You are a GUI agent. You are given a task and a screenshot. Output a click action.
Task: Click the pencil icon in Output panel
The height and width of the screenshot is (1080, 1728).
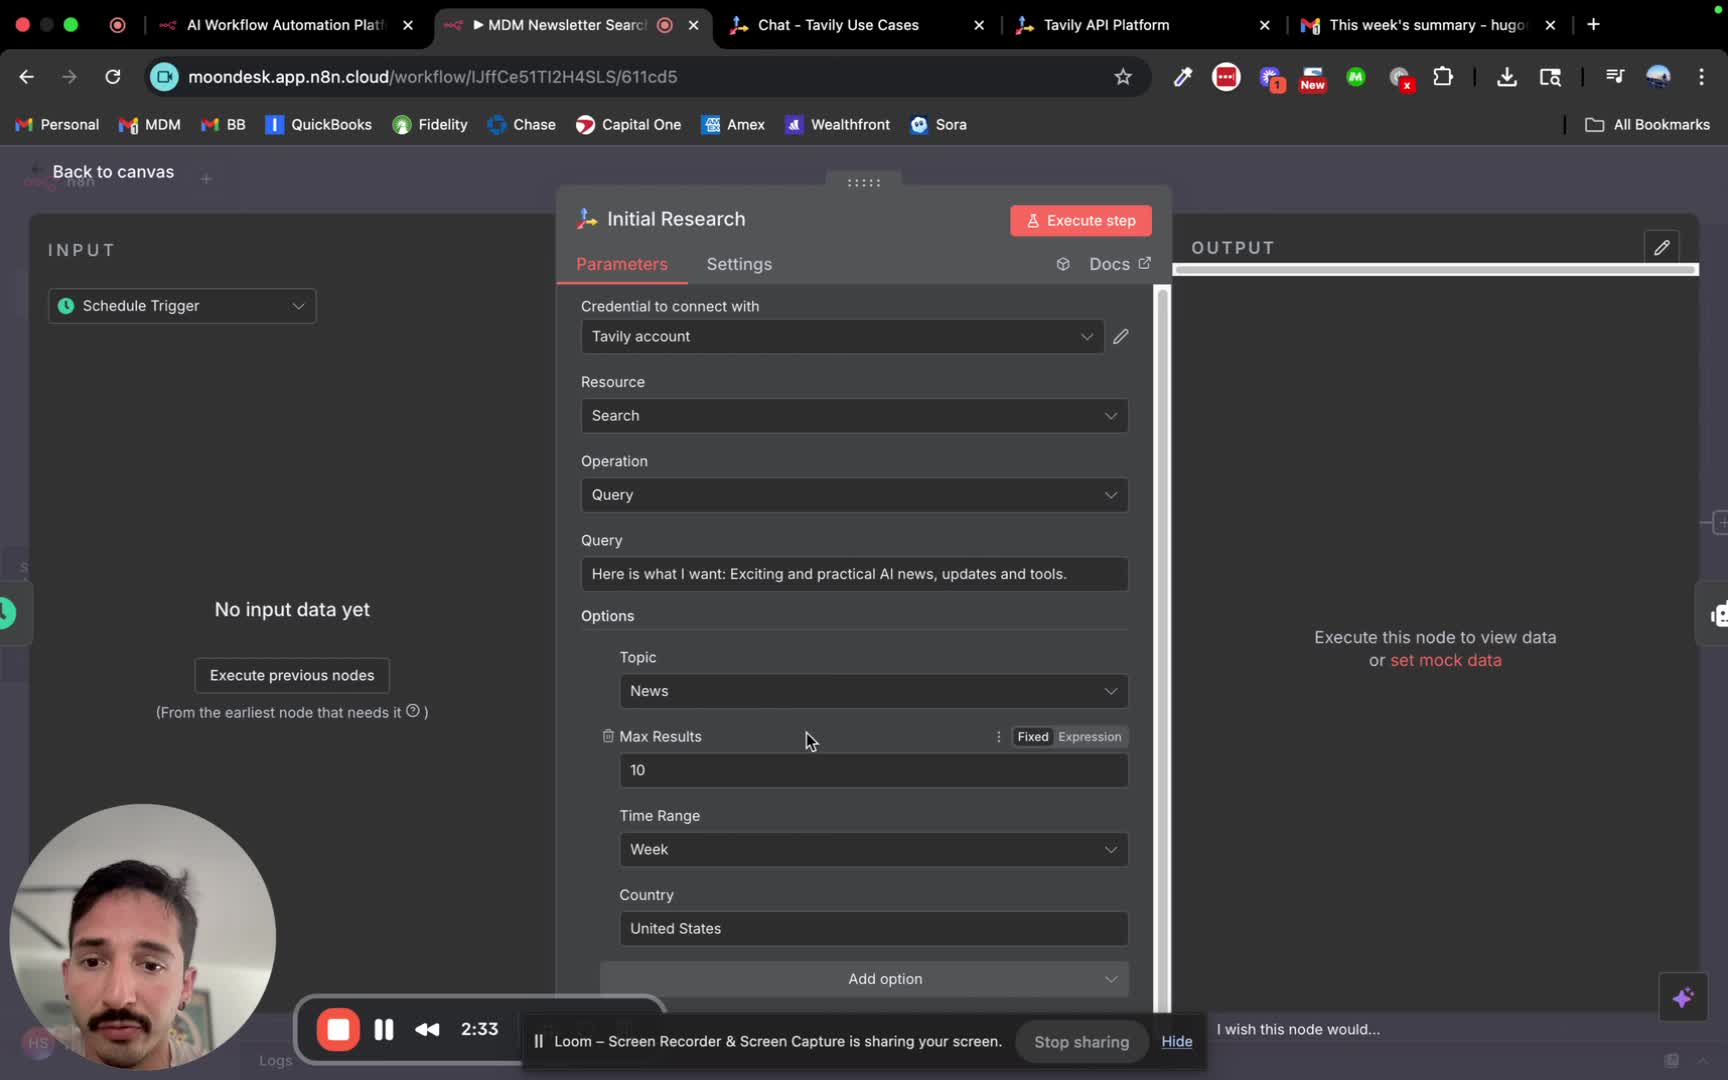tap(1661, 248)
